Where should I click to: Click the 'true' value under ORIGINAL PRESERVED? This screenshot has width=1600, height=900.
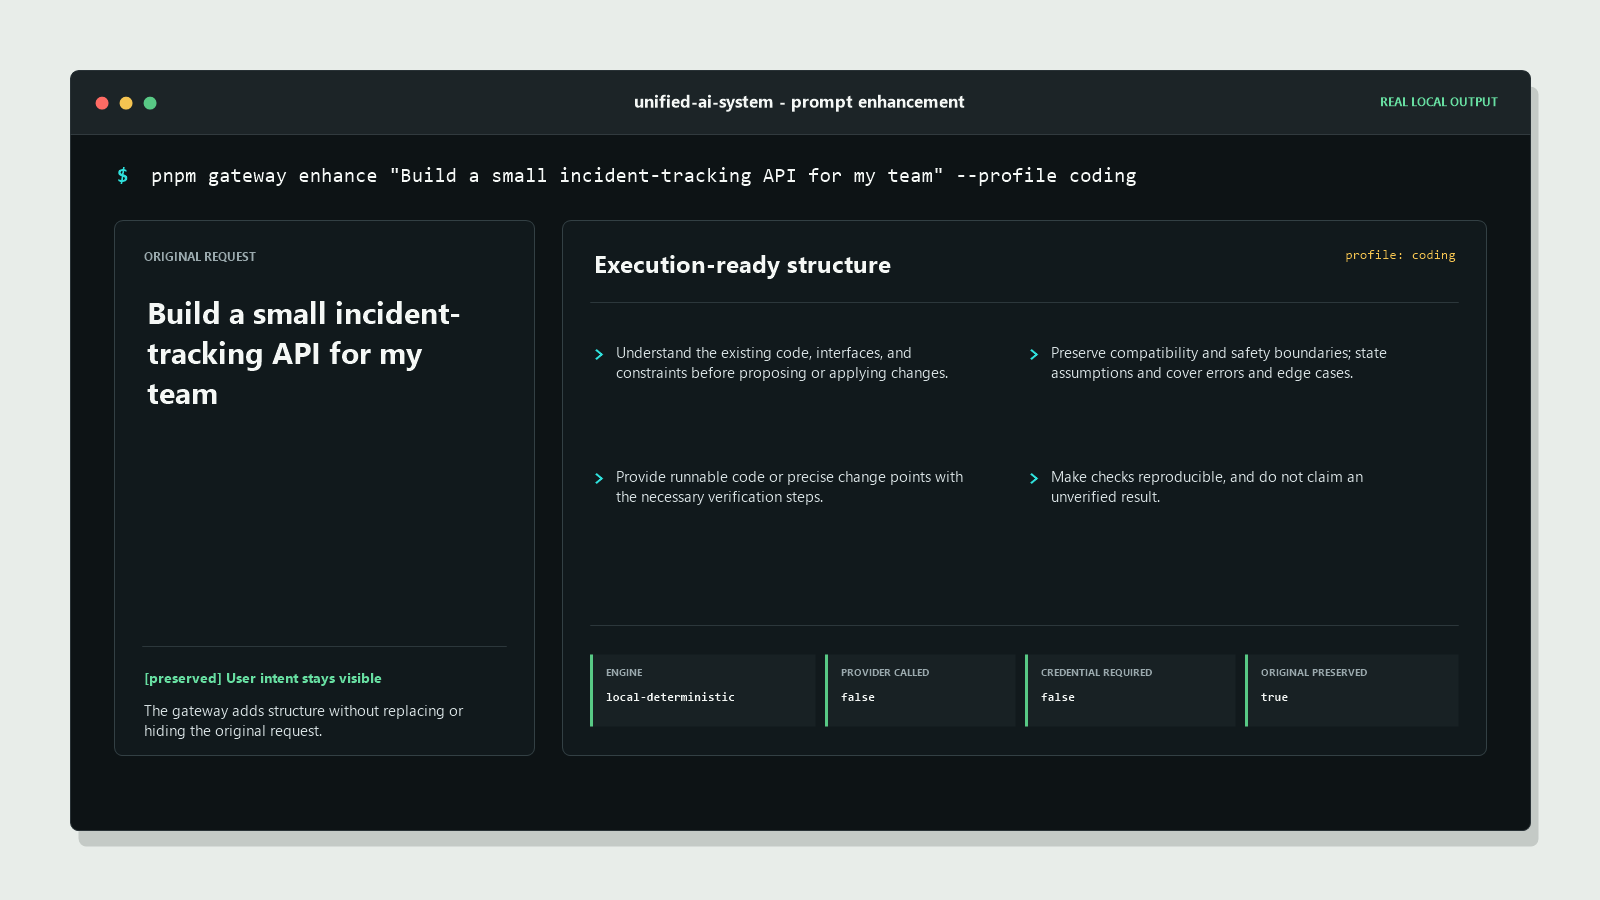(x=1274, y=697)
